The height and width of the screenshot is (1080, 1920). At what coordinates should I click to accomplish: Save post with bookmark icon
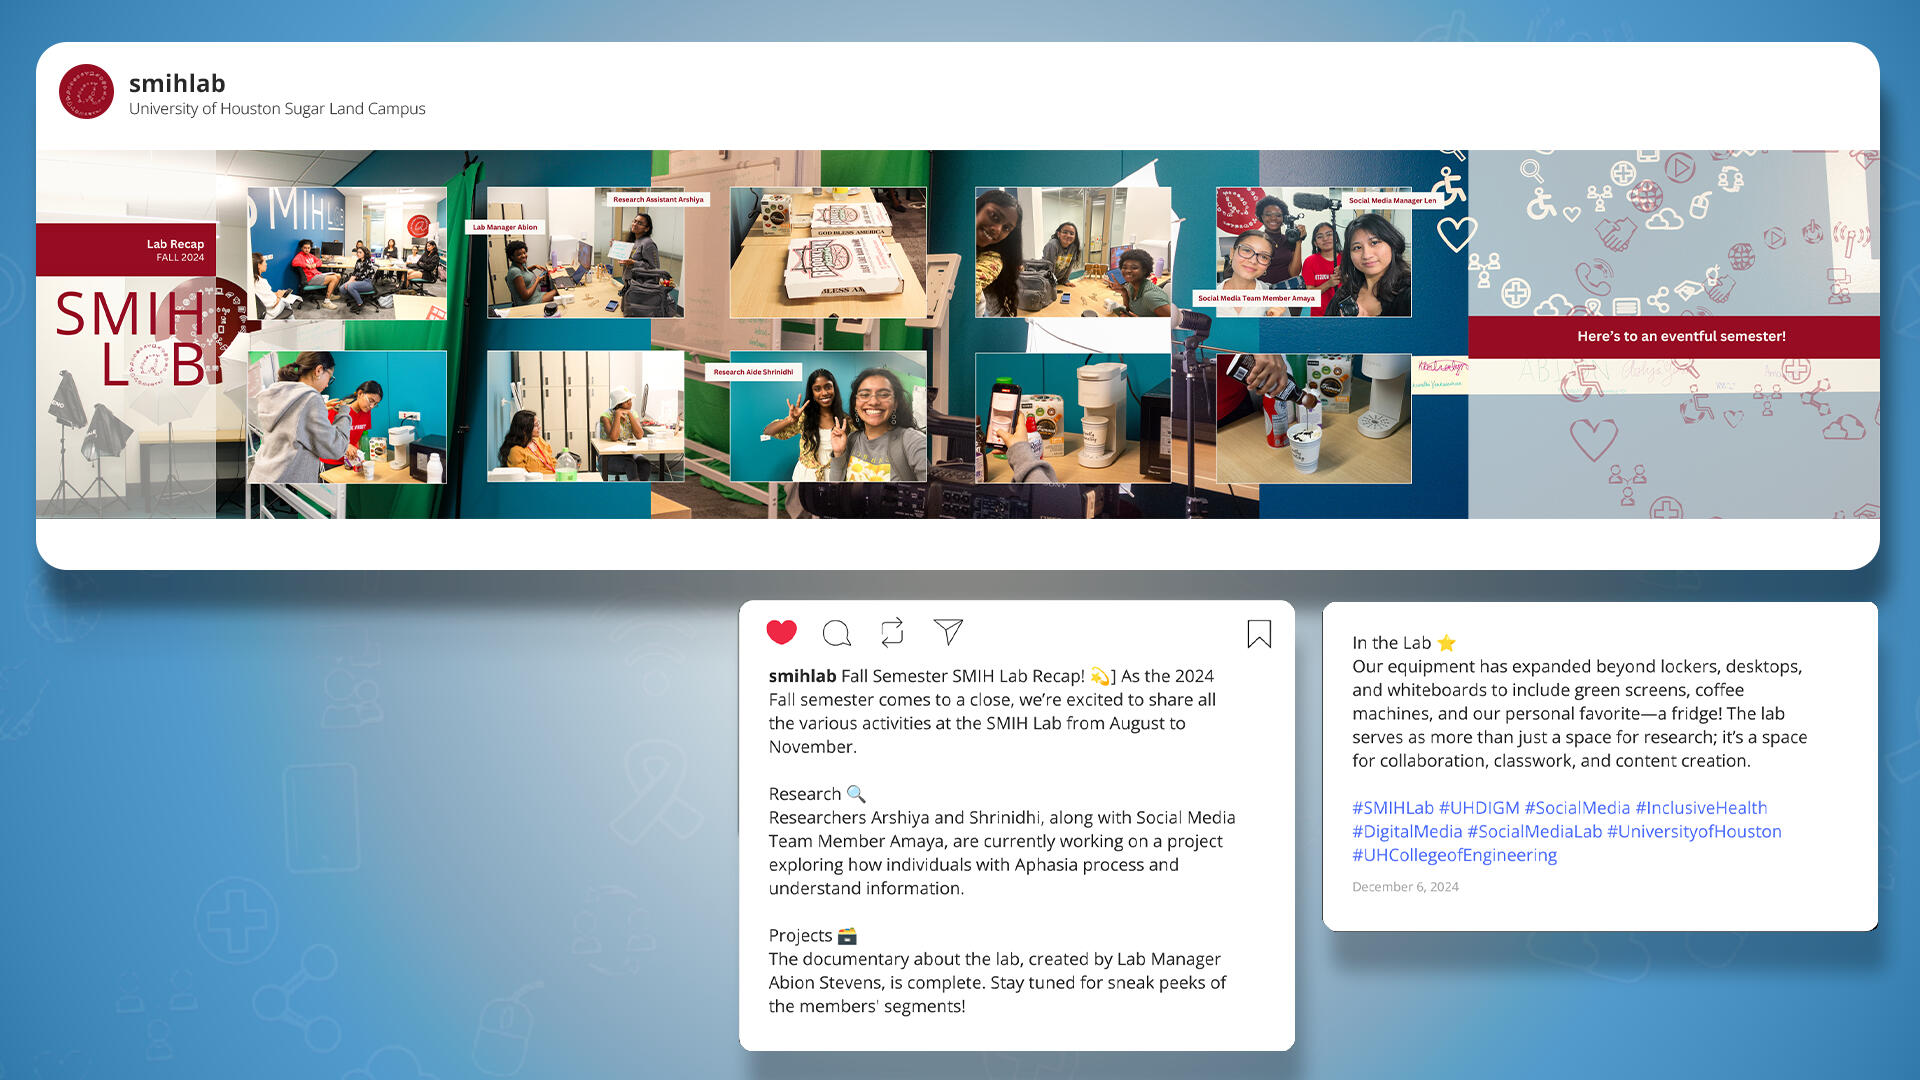point(1259,633)
